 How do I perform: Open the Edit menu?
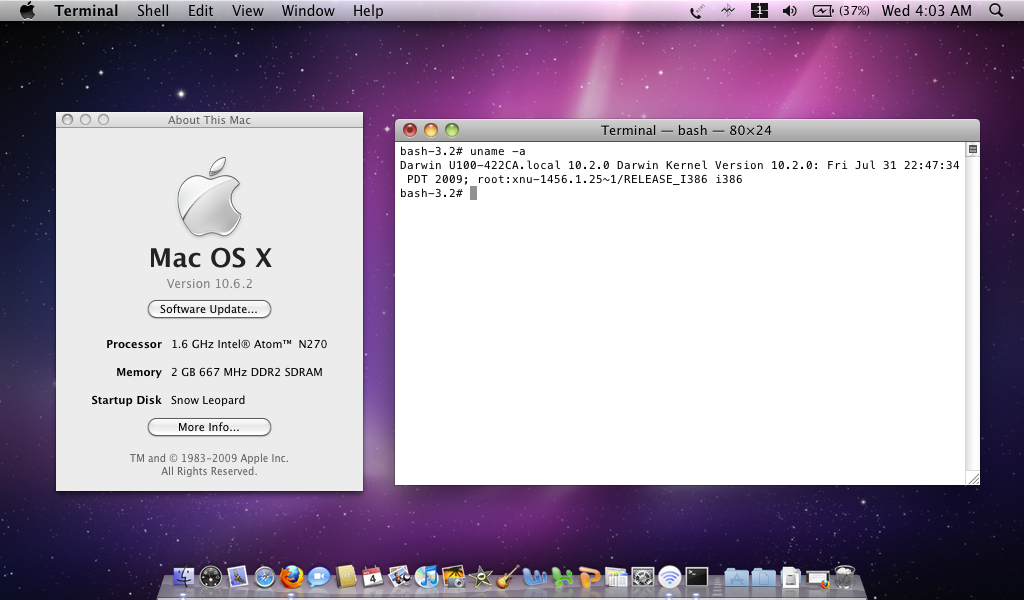200,10
